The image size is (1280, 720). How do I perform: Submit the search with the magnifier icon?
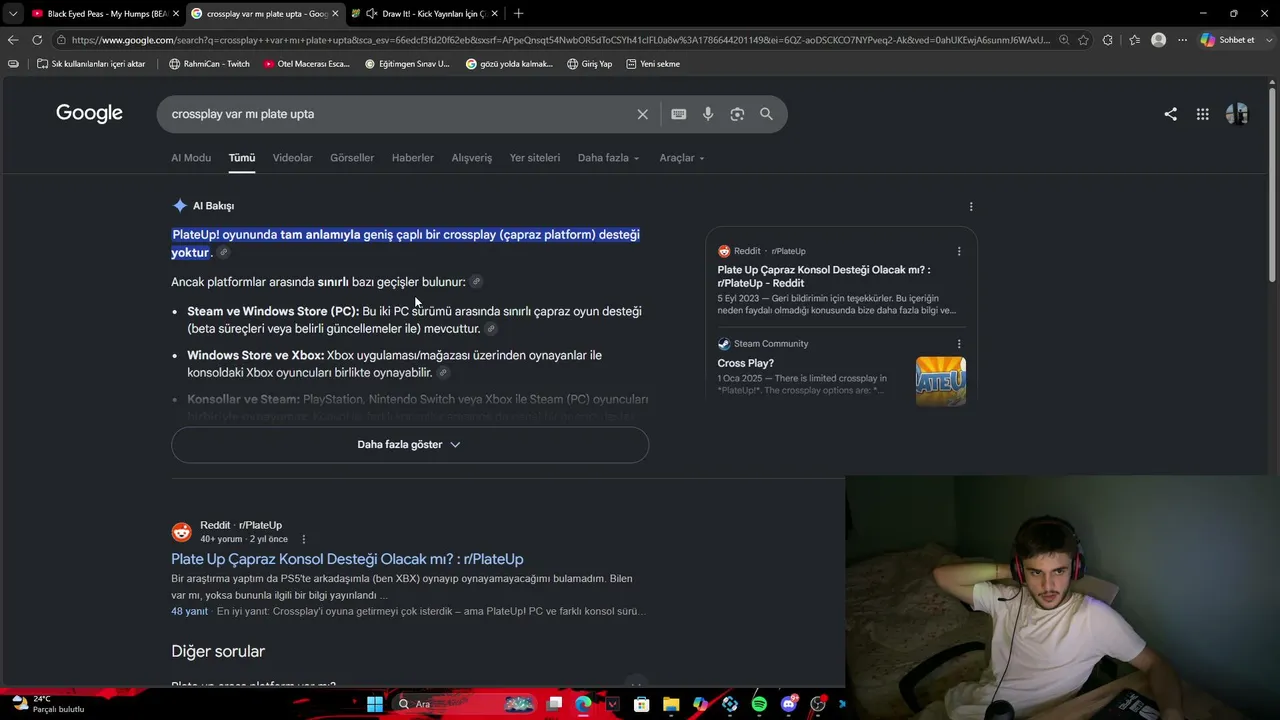(x=766, y=114)
